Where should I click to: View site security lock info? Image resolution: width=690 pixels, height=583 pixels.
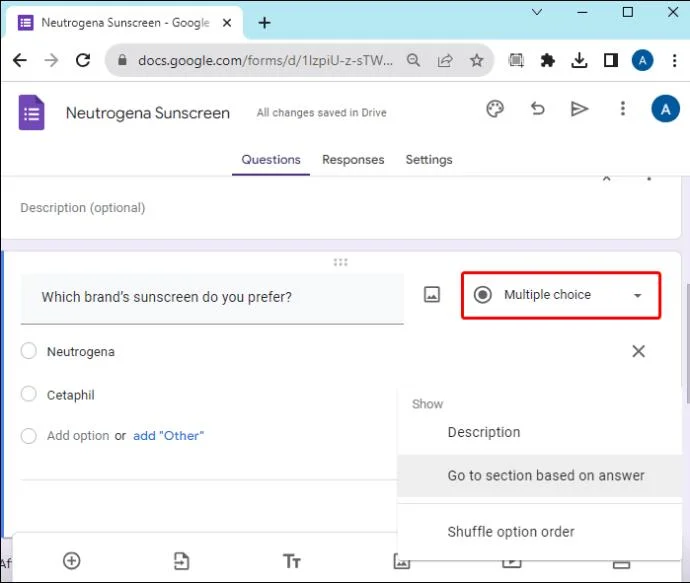[x=122, y=60]
